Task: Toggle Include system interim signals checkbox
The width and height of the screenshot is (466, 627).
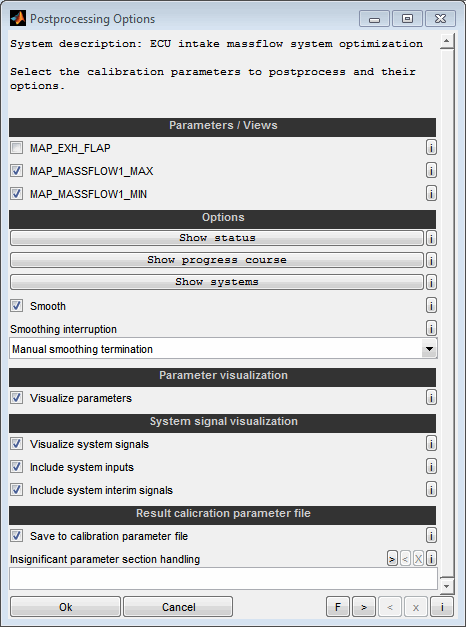Action: point(16,490)
